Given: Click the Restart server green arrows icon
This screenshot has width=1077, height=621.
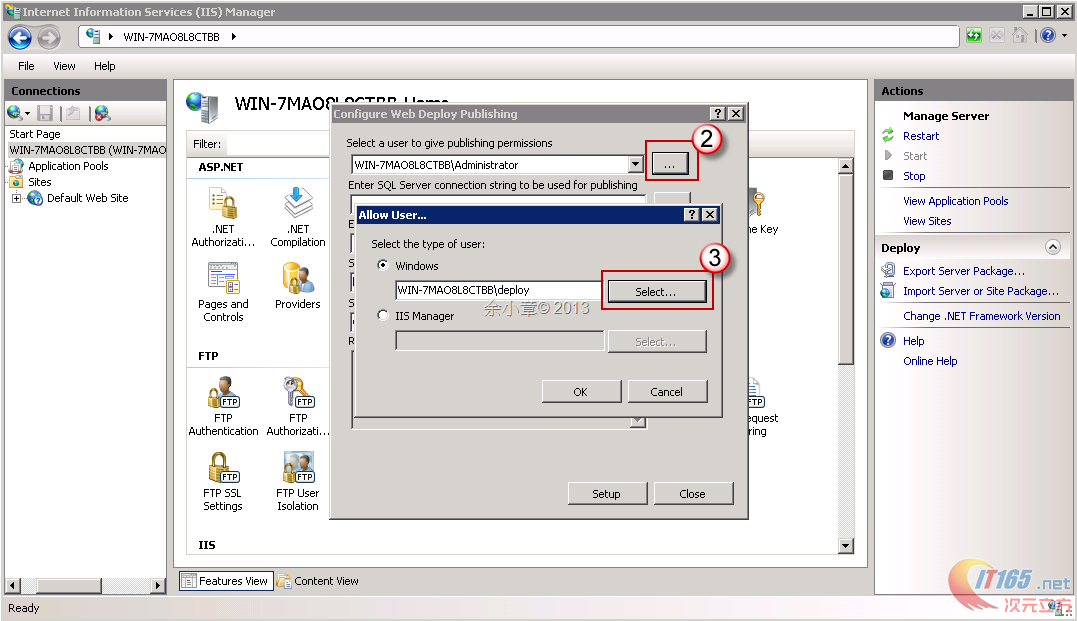Looking at the screenshot, I should coord(888,135).
